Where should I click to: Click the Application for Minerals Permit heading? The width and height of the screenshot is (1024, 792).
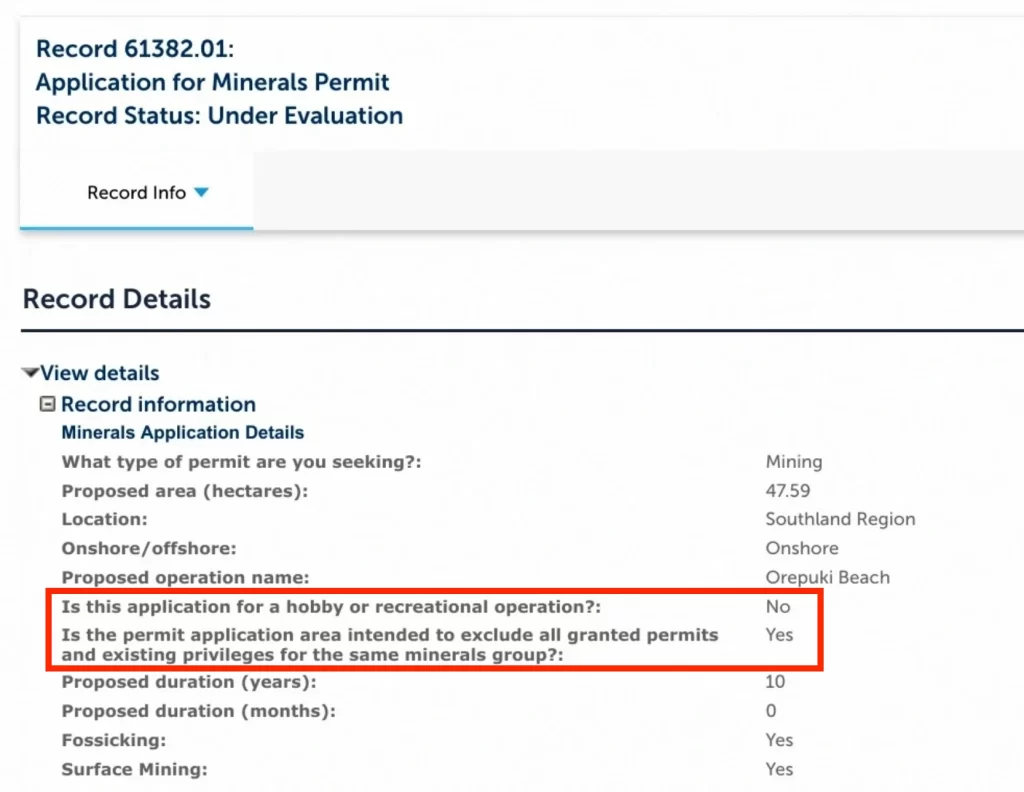213,82
